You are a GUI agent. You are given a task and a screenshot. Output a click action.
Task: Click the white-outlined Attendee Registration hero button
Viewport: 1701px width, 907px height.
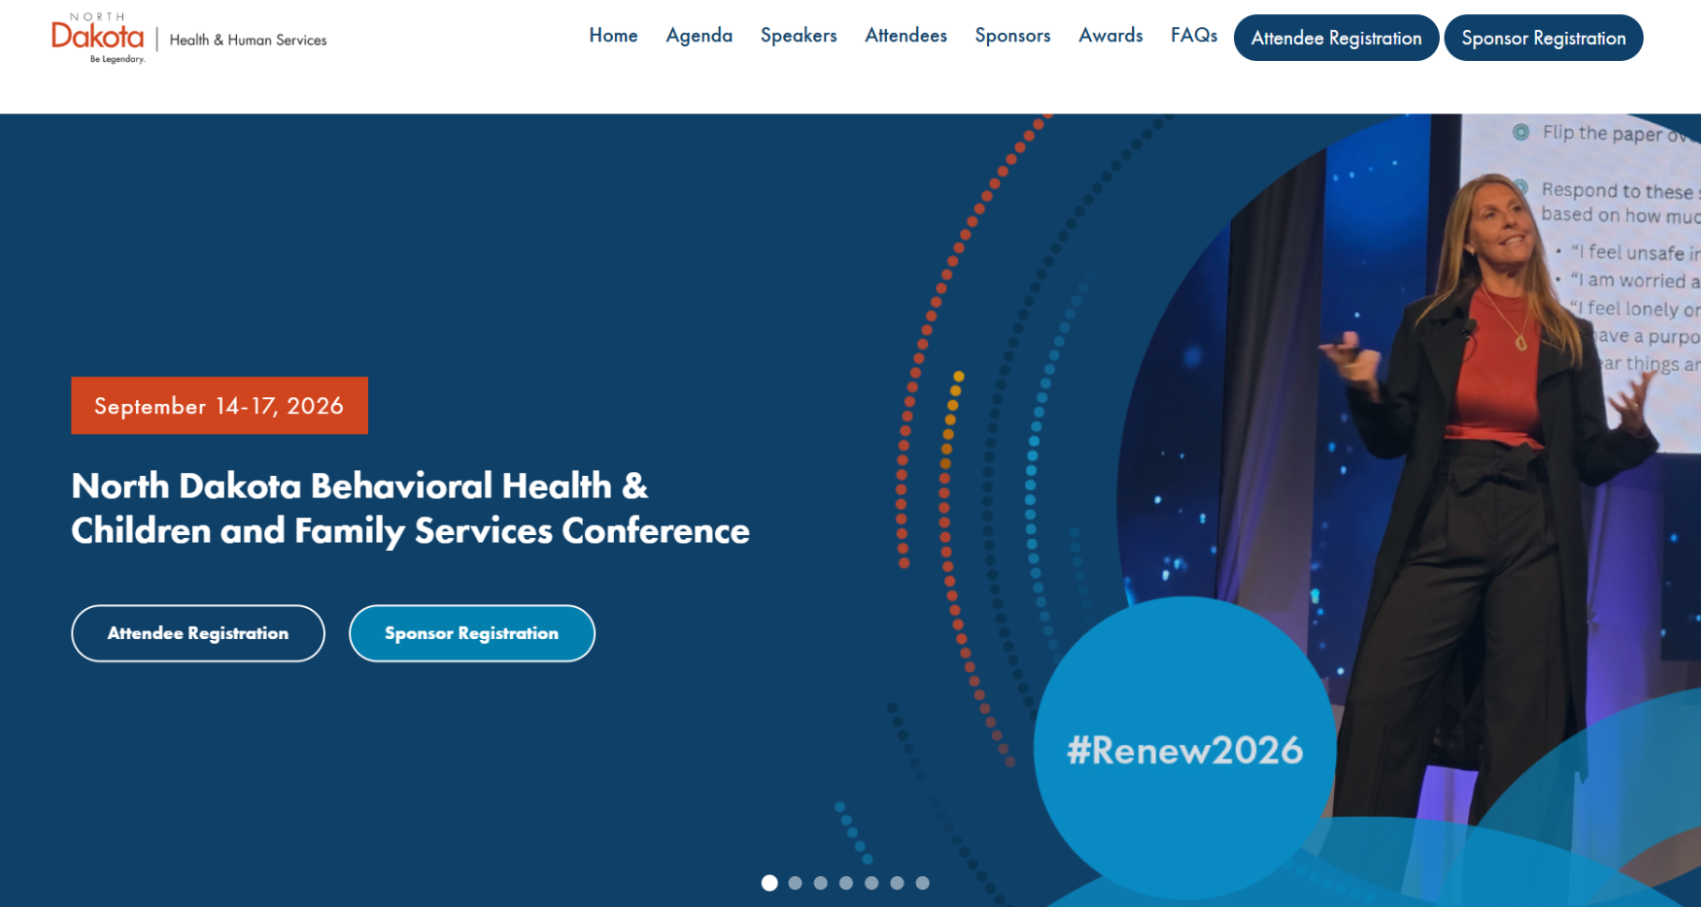198,633
